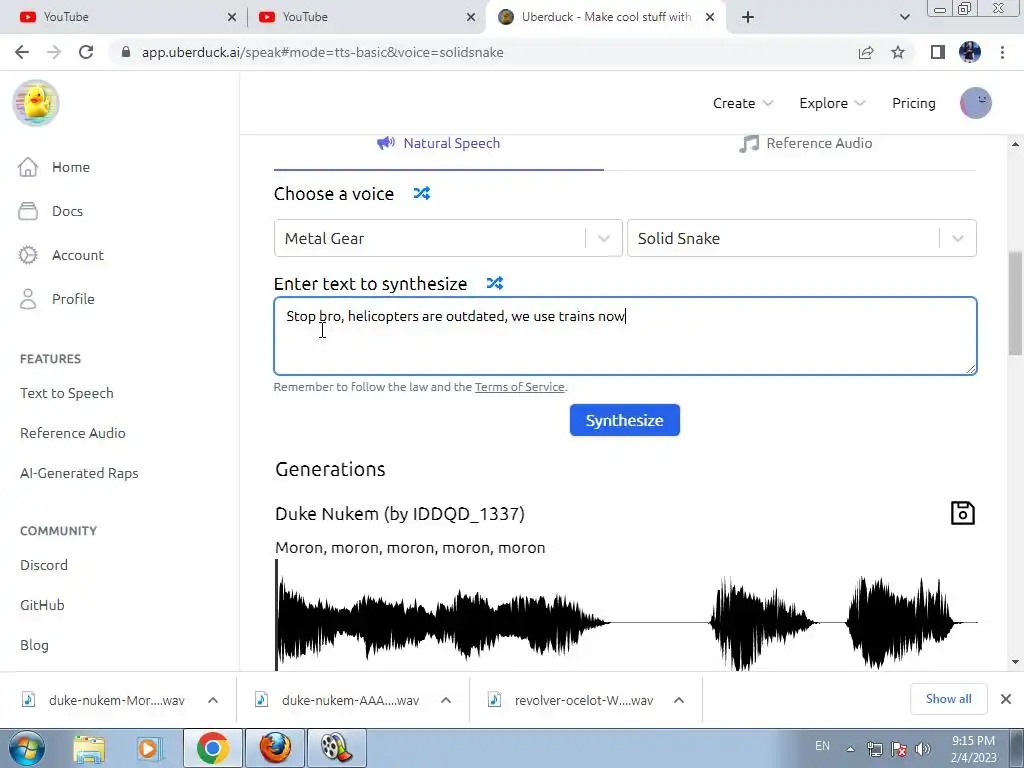The width and height of the screenshot is (1024, 768).
Task: Click the page vertical scrollbar thumb
Action: pos(1015,304)
